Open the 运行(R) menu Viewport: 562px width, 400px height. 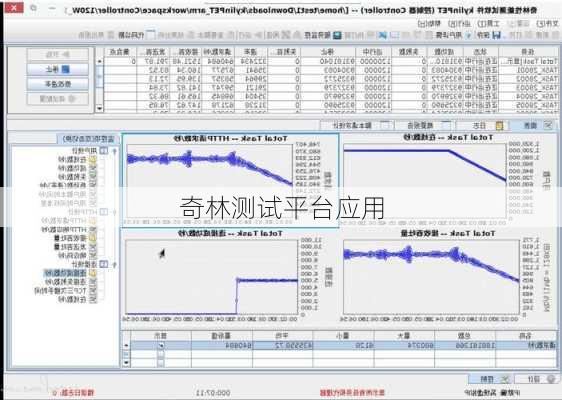459,24
